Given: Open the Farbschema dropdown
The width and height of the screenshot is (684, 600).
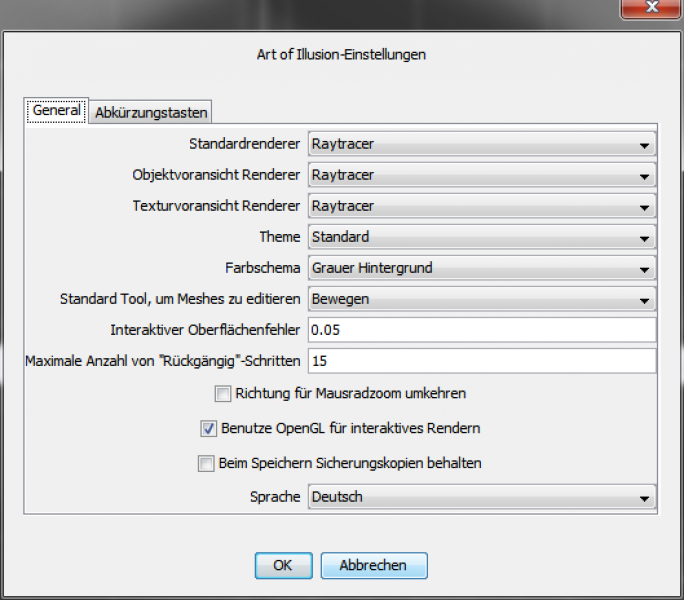Looking at the screenshot, I should tap(482, 267).
